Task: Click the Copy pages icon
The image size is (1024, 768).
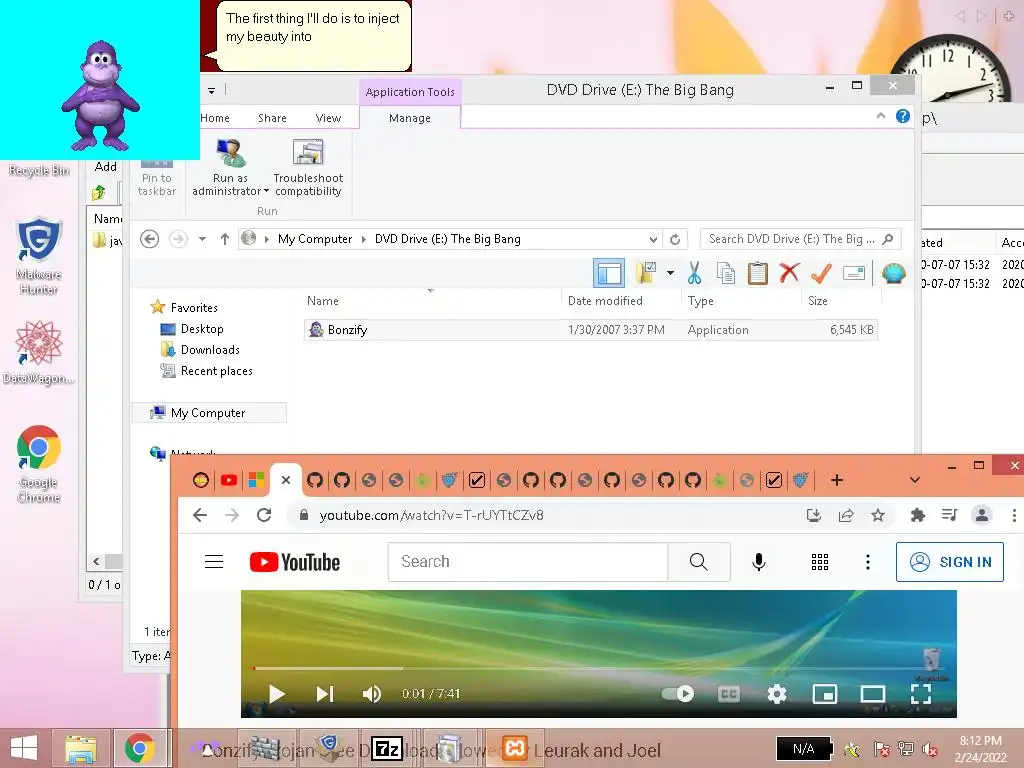Action: (726, 273)
